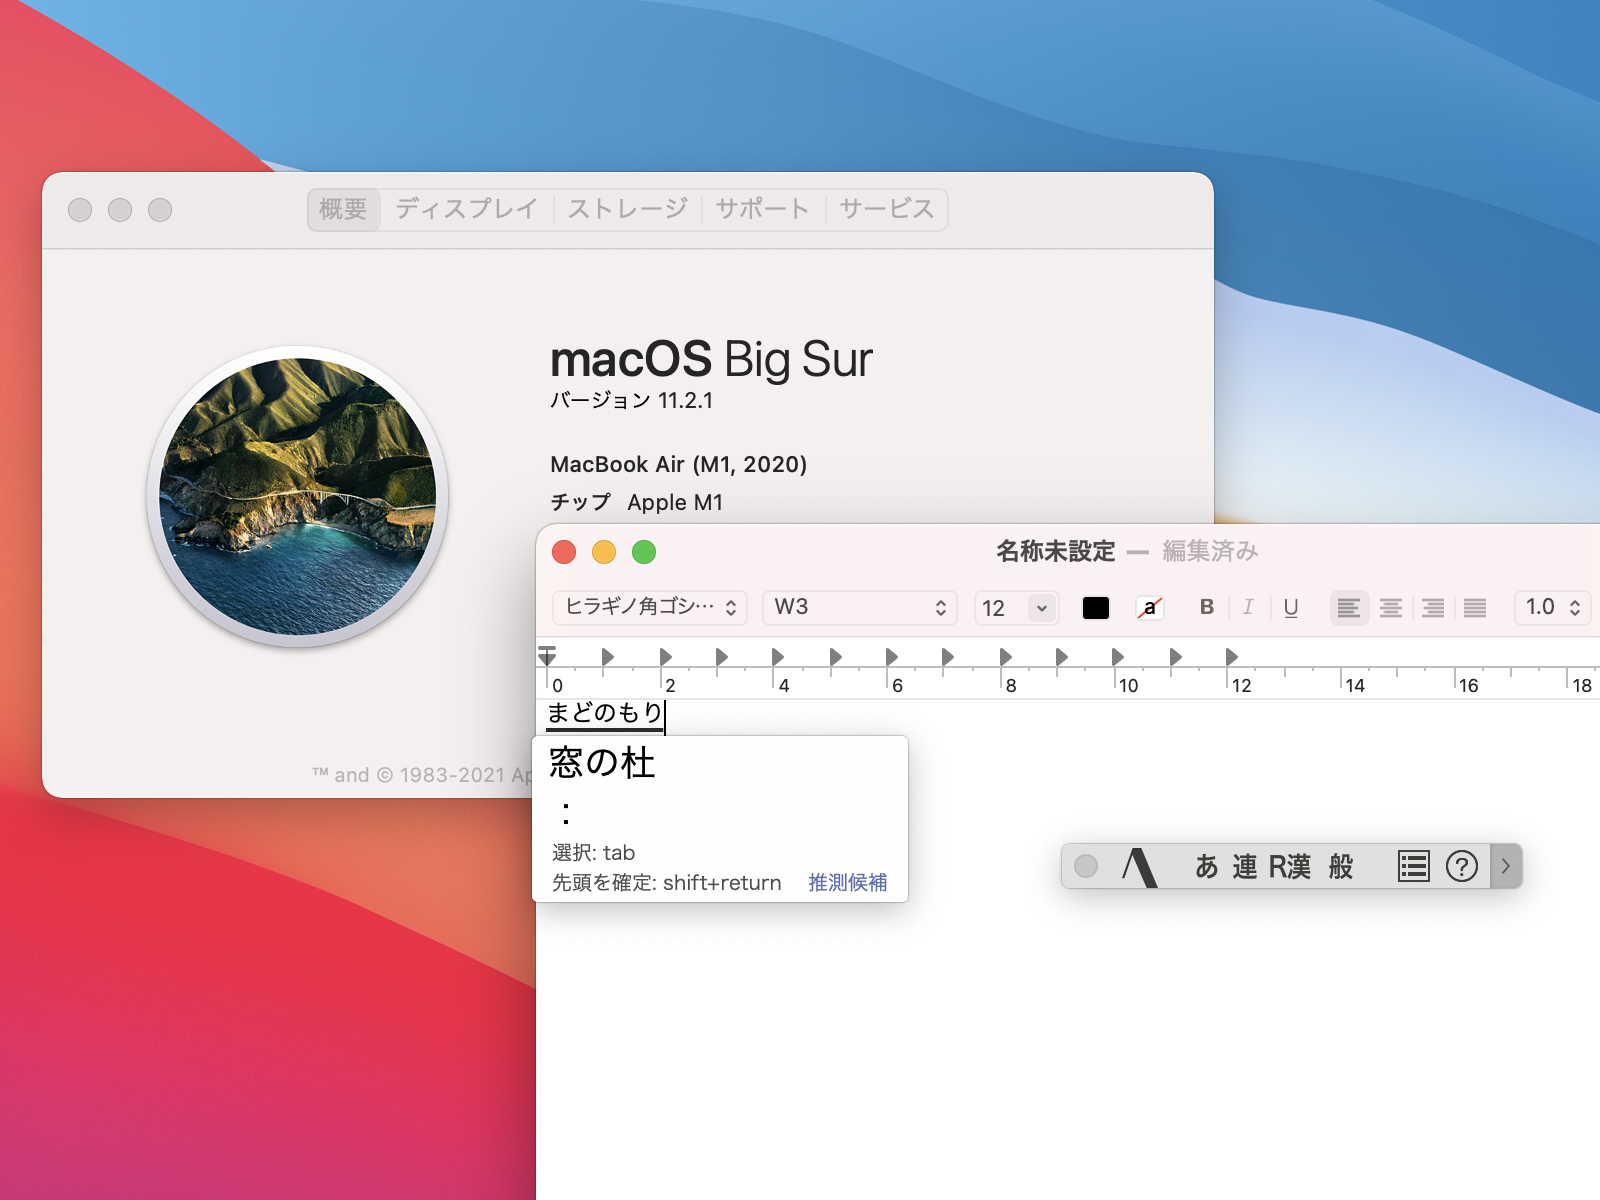Align text left
This screenshot has width=1600, height=1200.
tap(1349, 608)
